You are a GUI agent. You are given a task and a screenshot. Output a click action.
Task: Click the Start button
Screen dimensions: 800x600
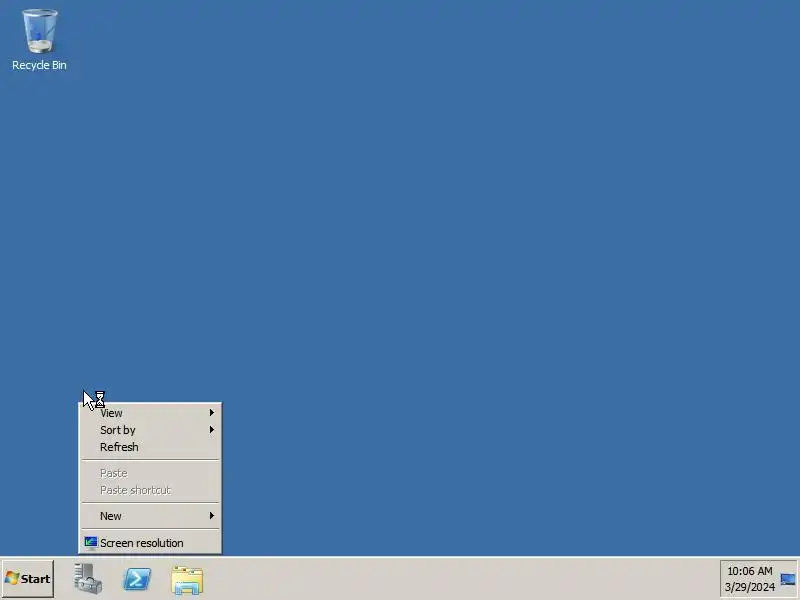[x=28, y=579]
